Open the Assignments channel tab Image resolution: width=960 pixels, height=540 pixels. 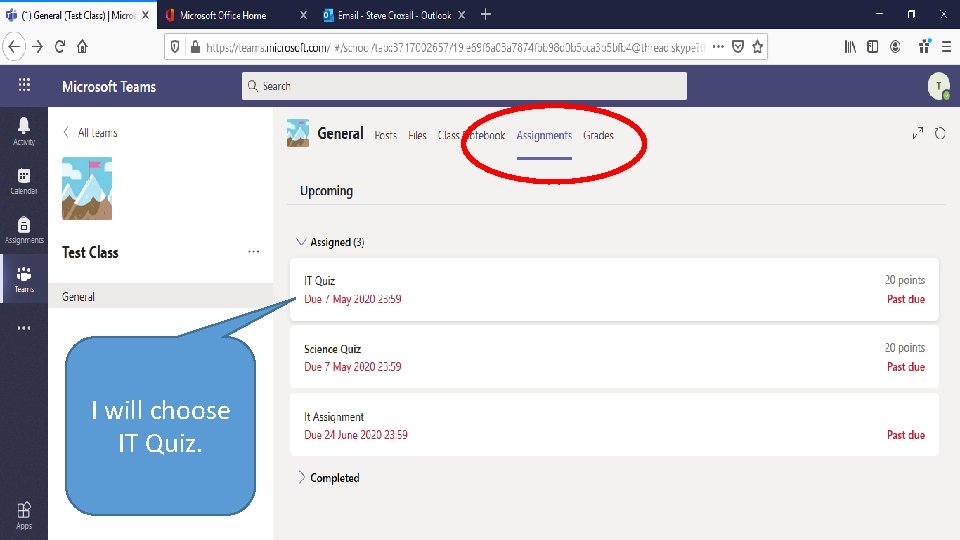pyautogui.click(x=544, y=135)
